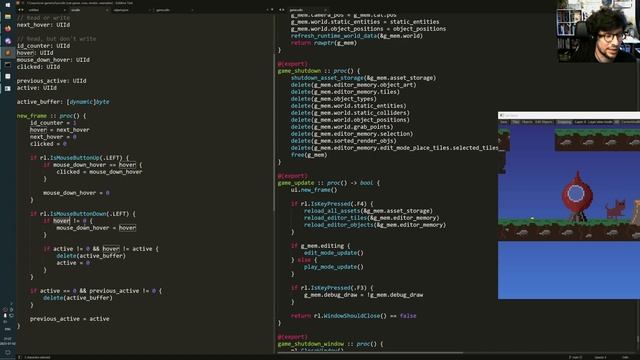
Task: Click the status bar sidebar toggle icon
Action: click(x=20, y=357)
